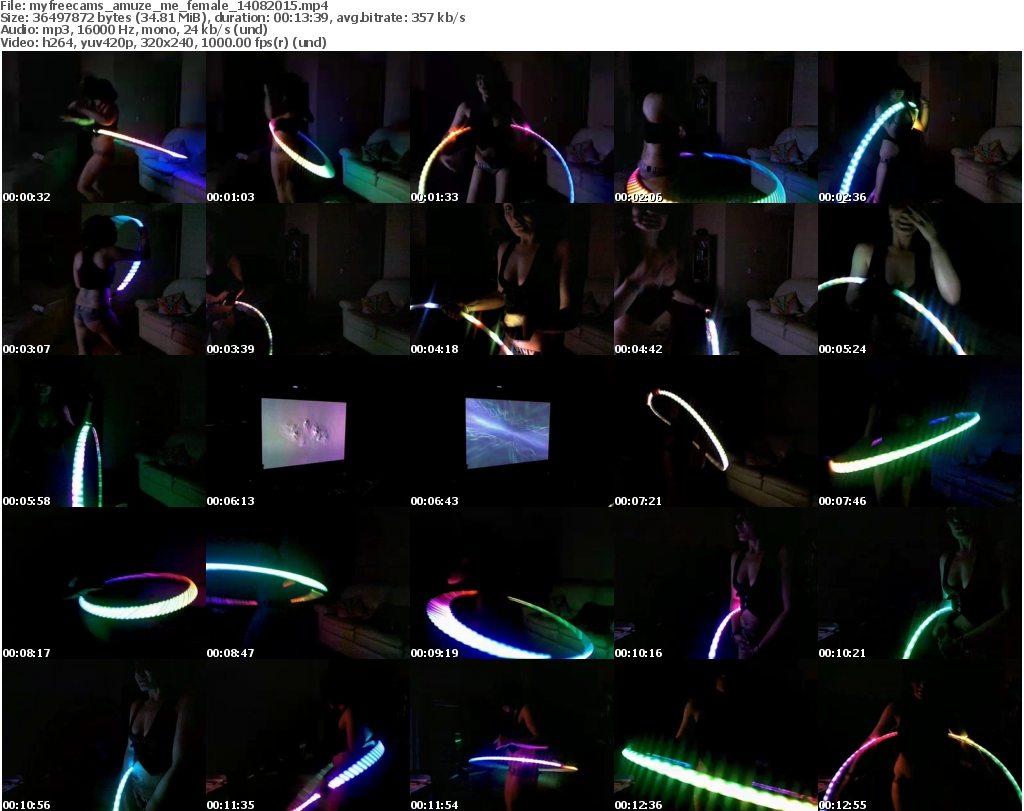Pick the thumbnail marked 00:08:47
The height and width of the screenshot is (811, 1024).
308,583
